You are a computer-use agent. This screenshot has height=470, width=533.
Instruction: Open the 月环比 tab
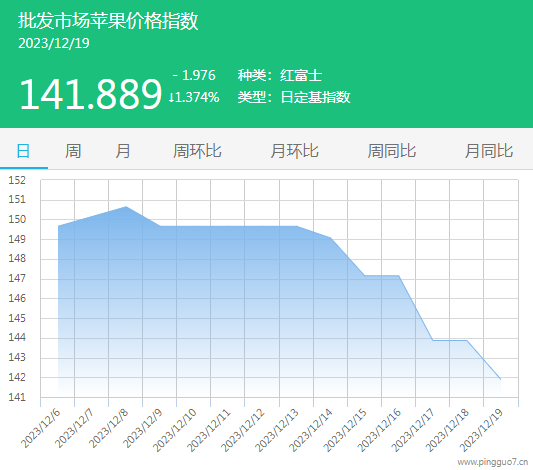tap(294, 151)
